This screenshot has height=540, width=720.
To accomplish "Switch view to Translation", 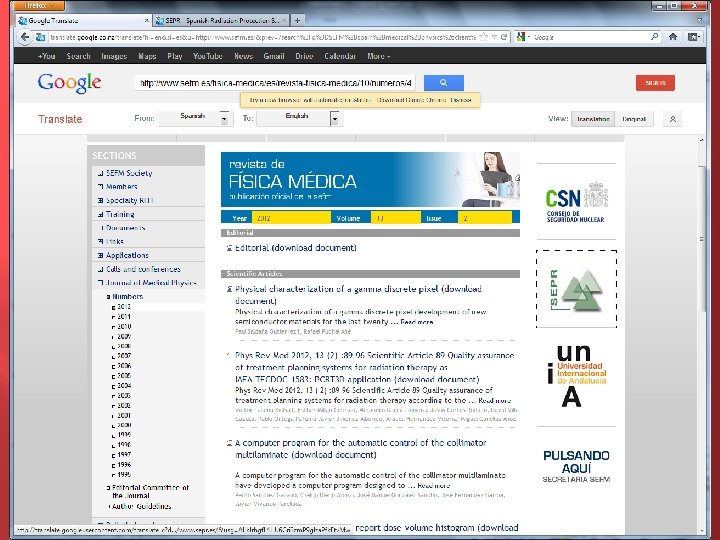I will (593, 119).
